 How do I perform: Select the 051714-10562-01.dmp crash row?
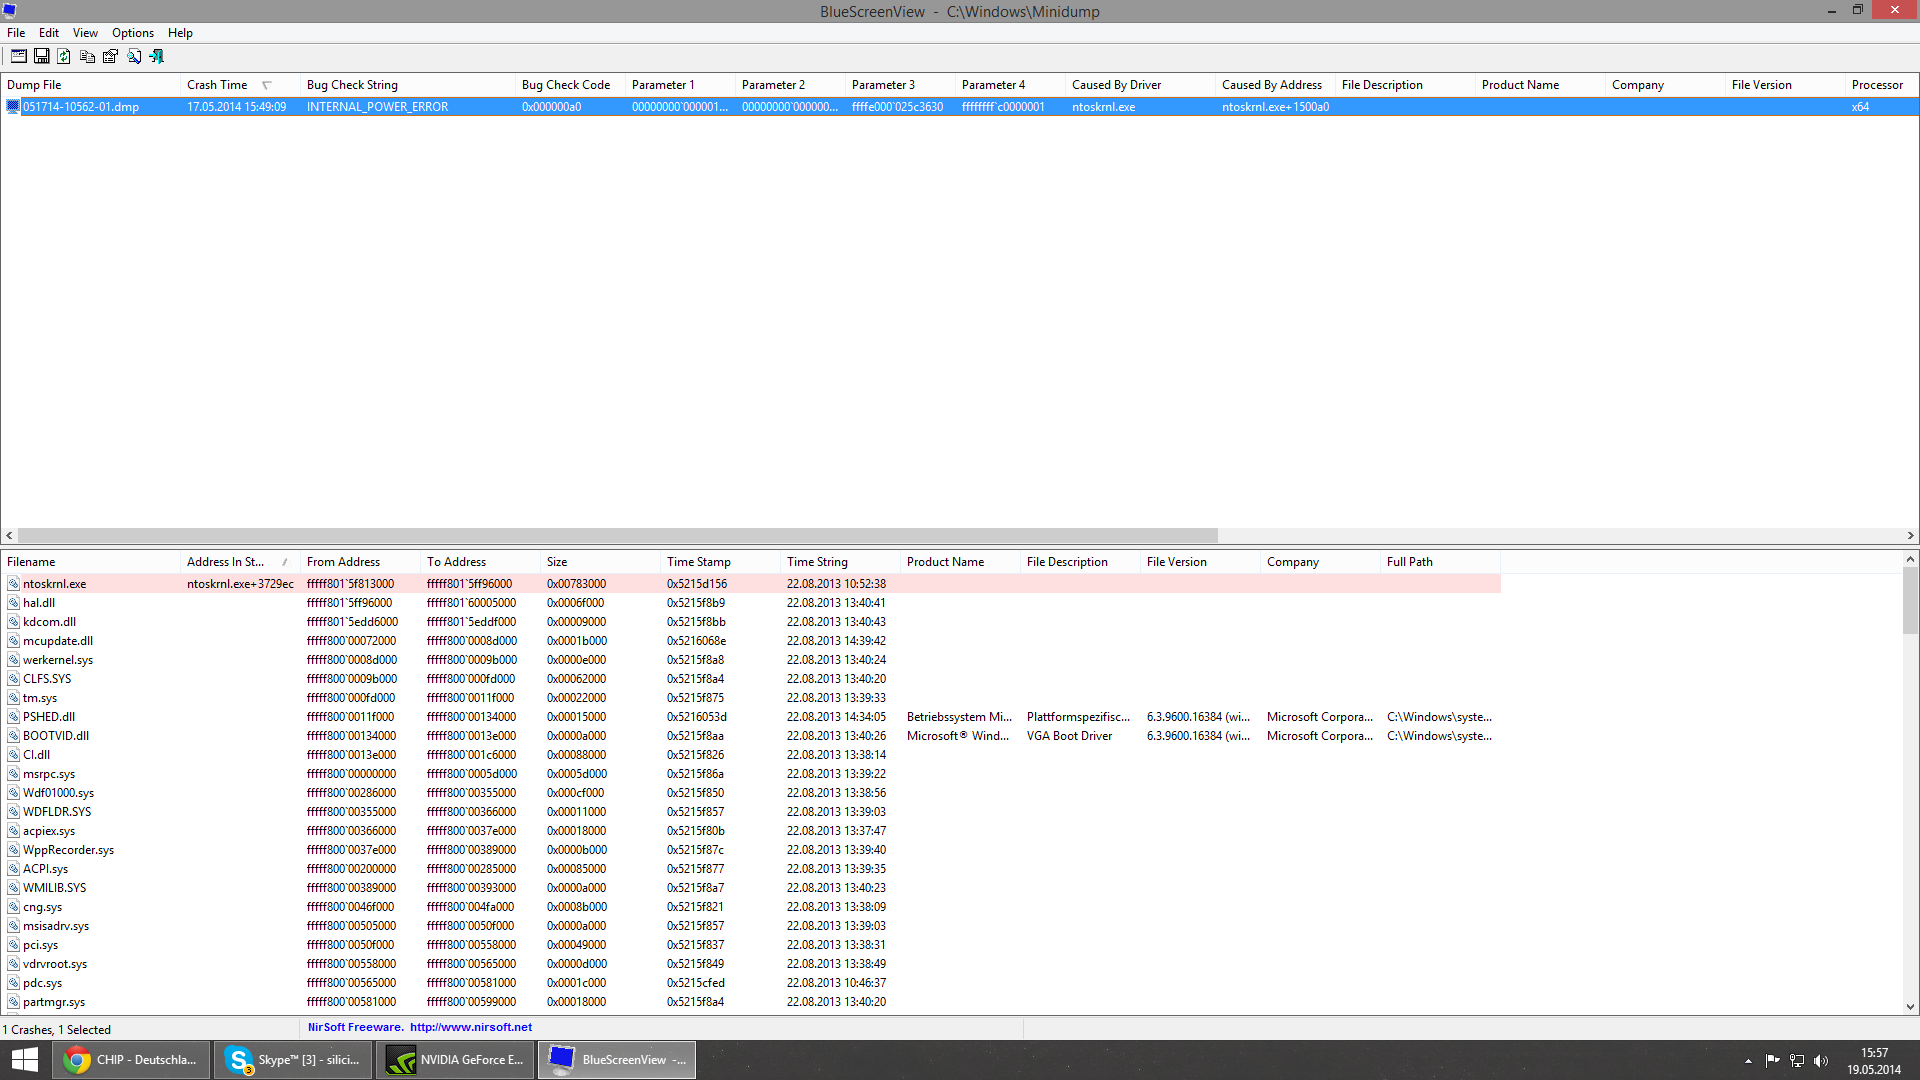[81, 107]
